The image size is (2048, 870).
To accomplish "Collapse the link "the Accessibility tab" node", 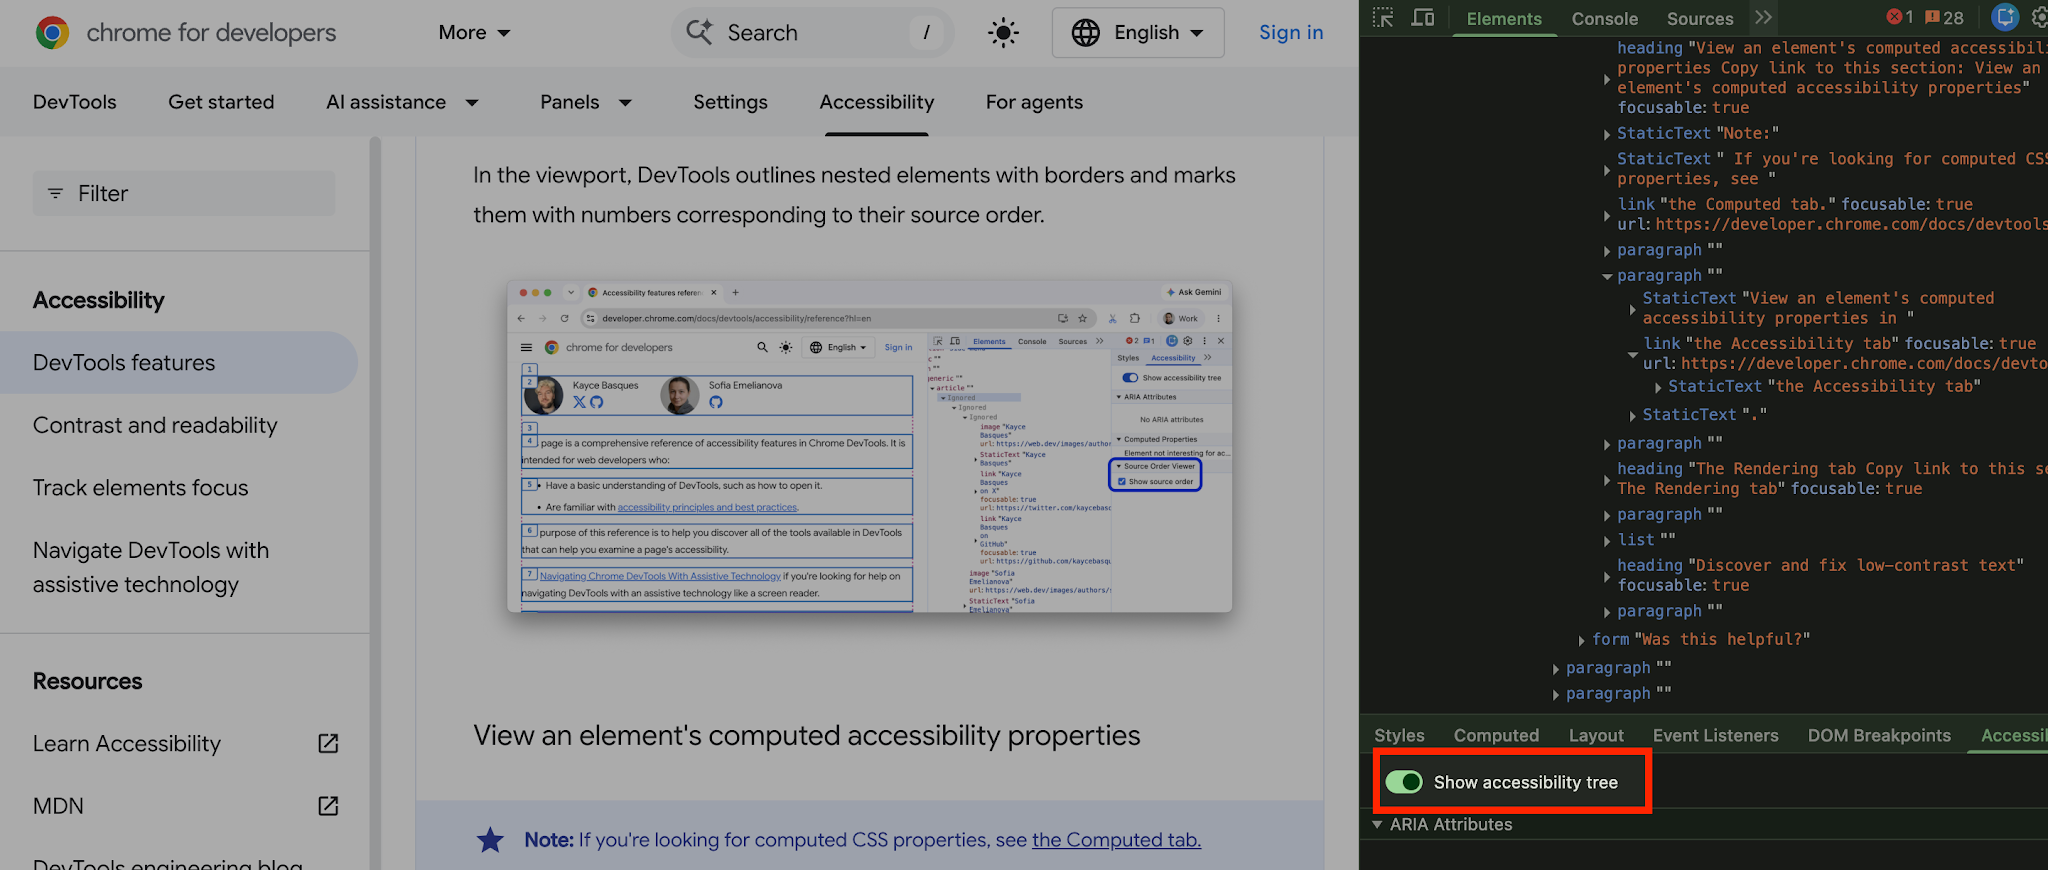I will (x=1632, y=354).
